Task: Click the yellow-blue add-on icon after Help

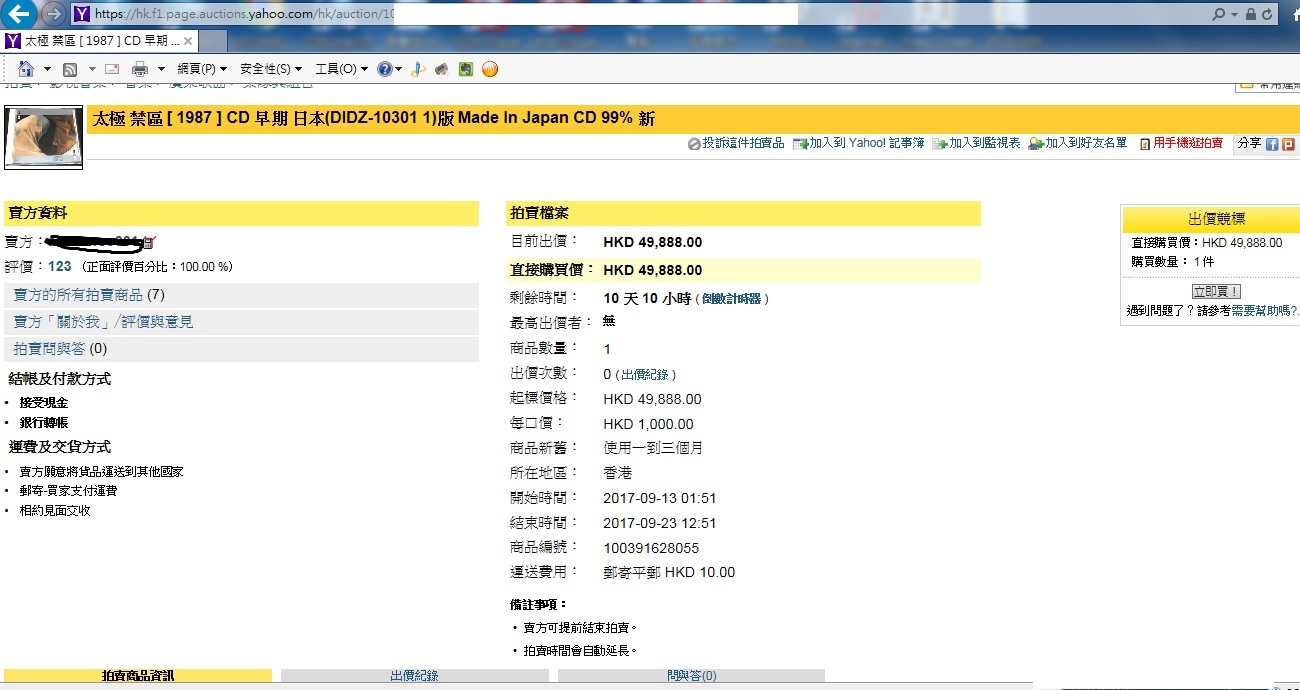Action: [419, 69]
